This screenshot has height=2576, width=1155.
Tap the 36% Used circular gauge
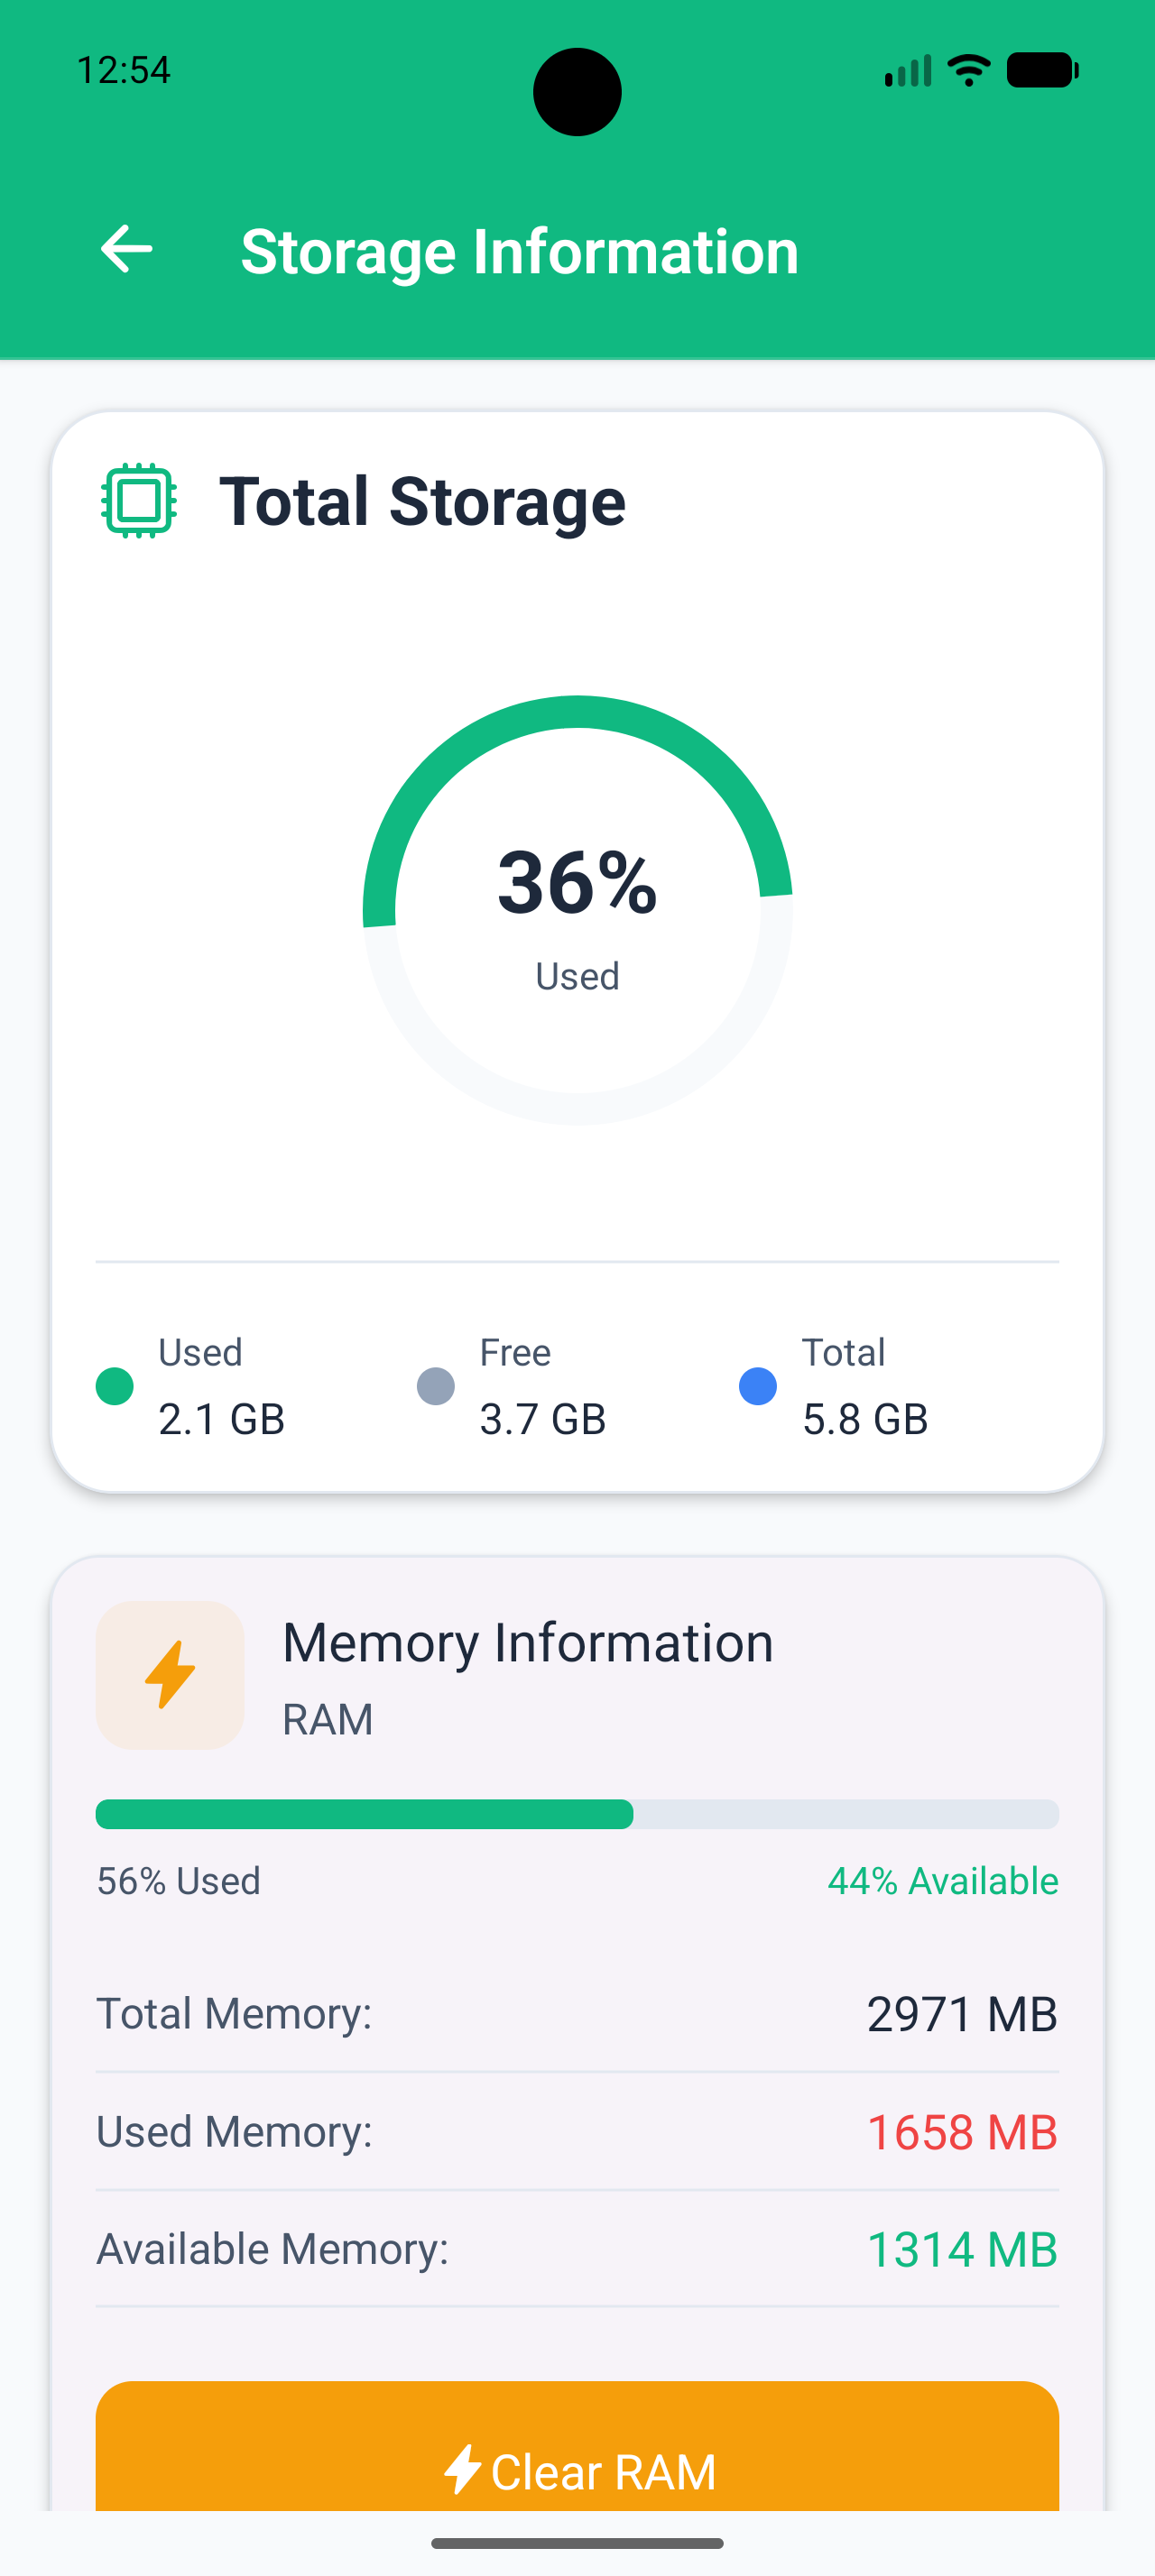point(577,910)
